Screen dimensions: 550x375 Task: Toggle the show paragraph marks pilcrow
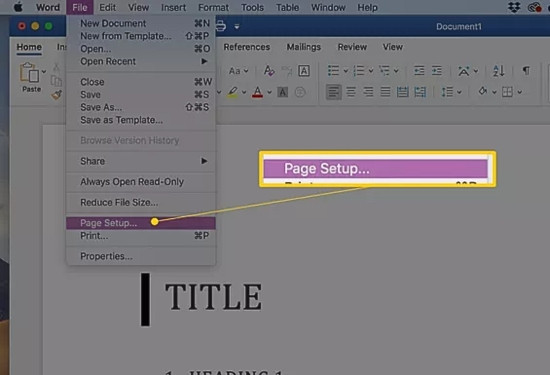tap(526, 70)
